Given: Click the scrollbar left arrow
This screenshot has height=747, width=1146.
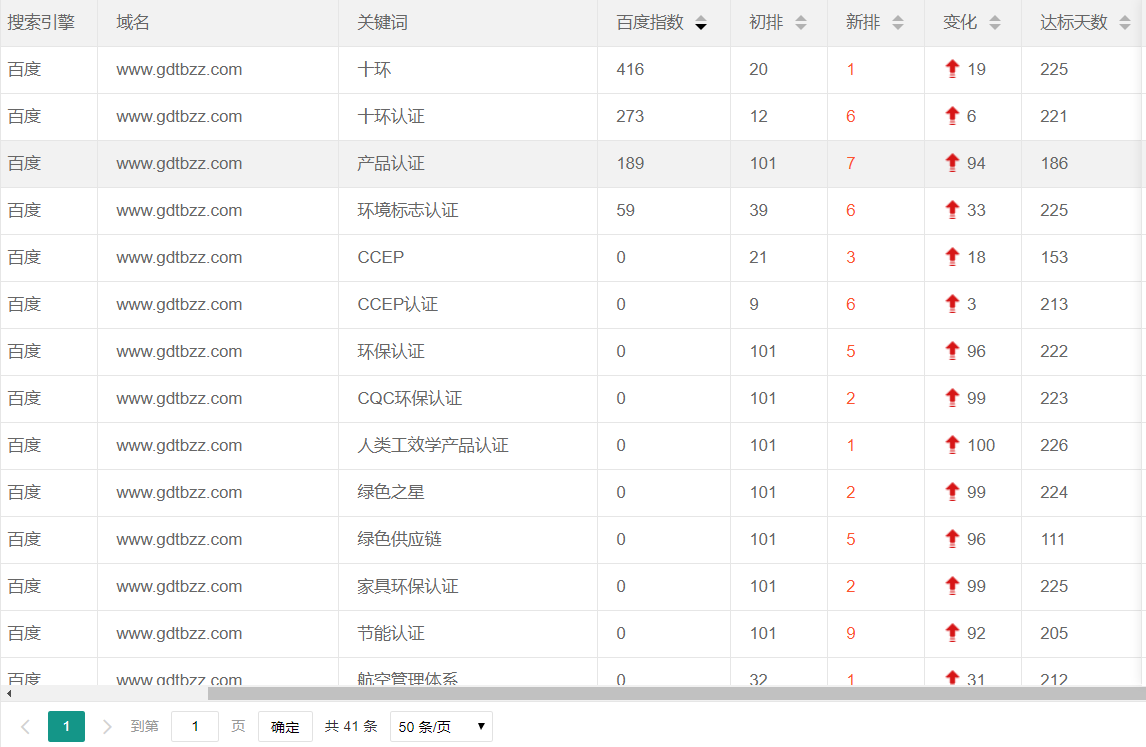Looking at the screenshot, I should click(9, 693).
